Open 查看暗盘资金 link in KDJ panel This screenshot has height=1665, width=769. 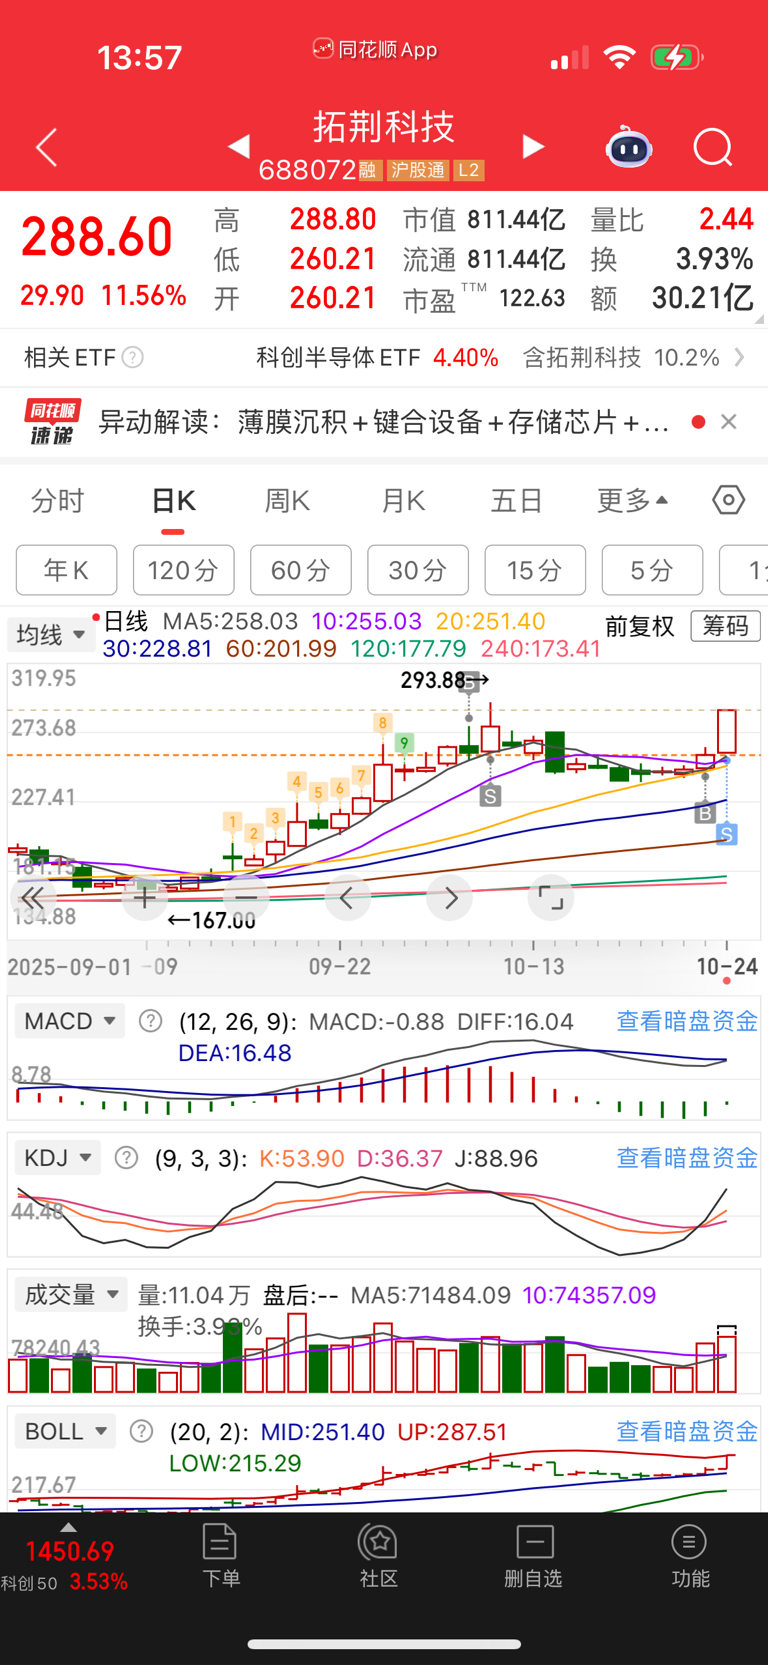(x=687, y=1158)
